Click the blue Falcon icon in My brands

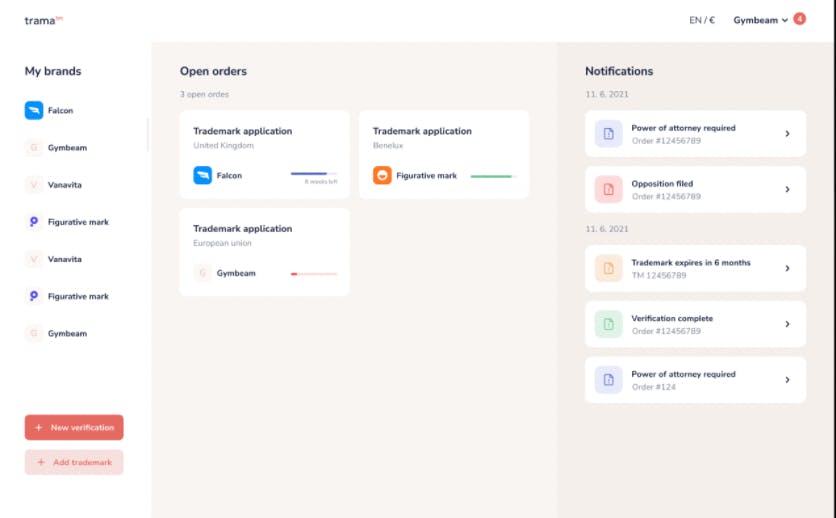pos(34,110)
